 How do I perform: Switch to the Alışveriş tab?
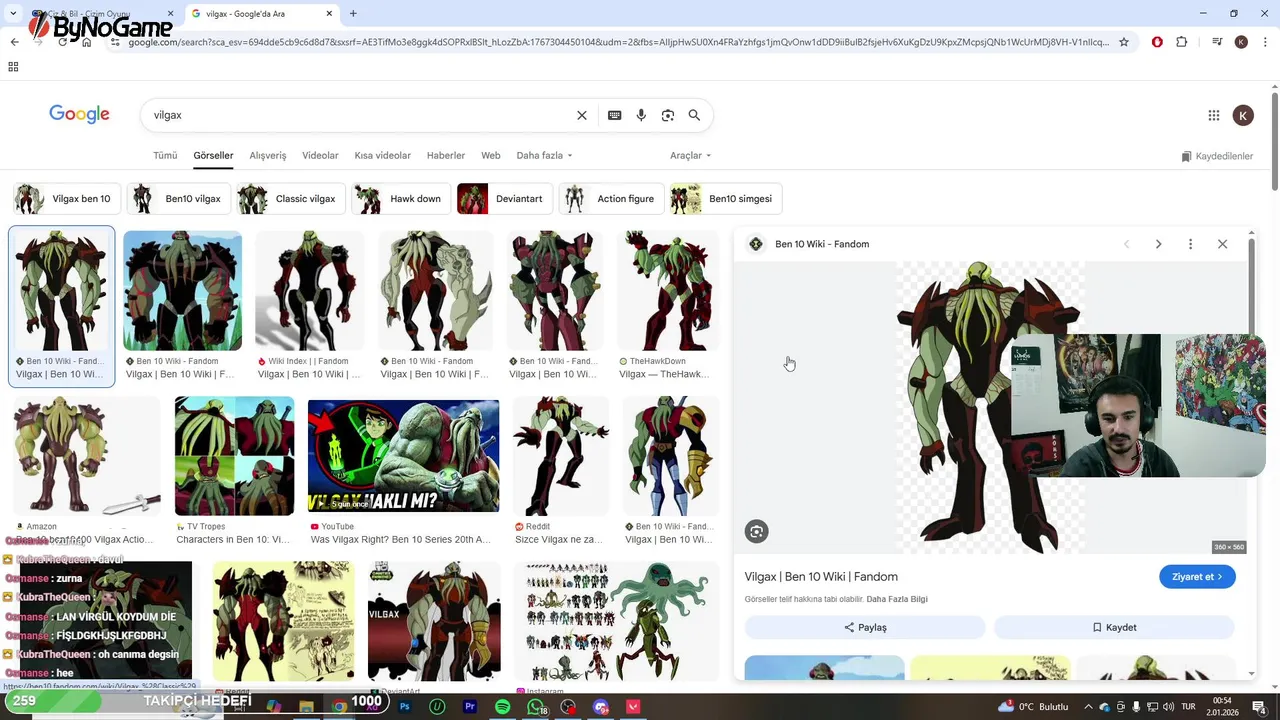pos(267,156)
